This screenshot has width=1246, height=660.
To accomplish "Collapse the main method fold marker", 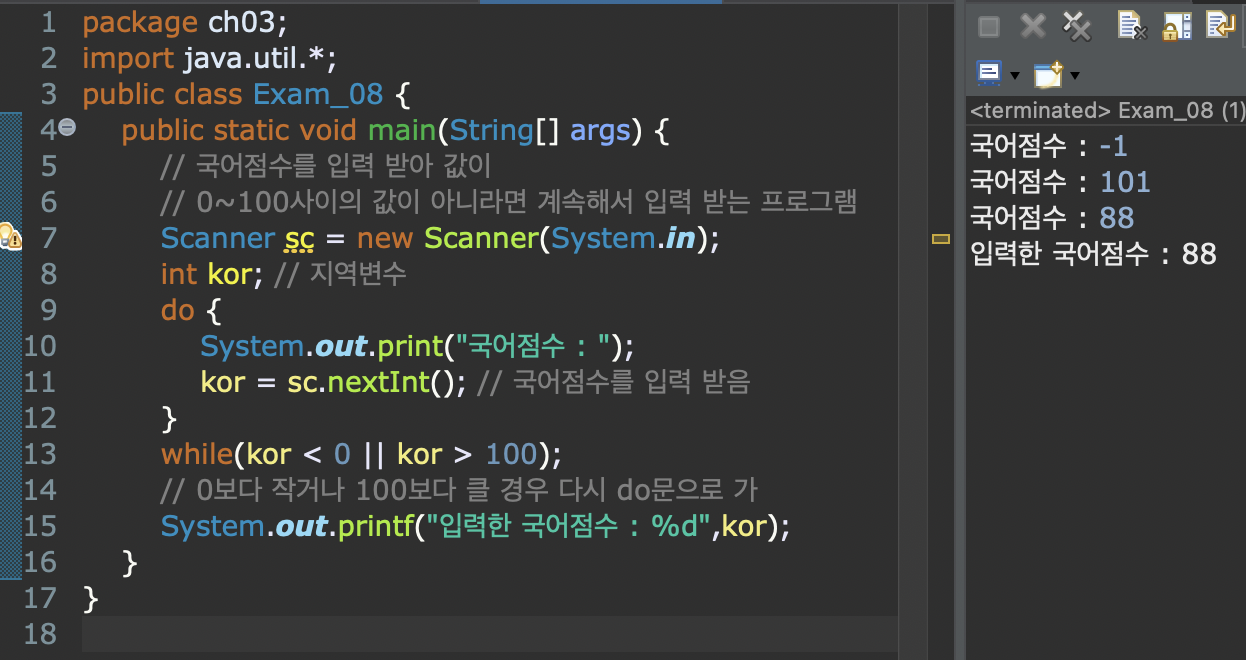I will (67, 127).
